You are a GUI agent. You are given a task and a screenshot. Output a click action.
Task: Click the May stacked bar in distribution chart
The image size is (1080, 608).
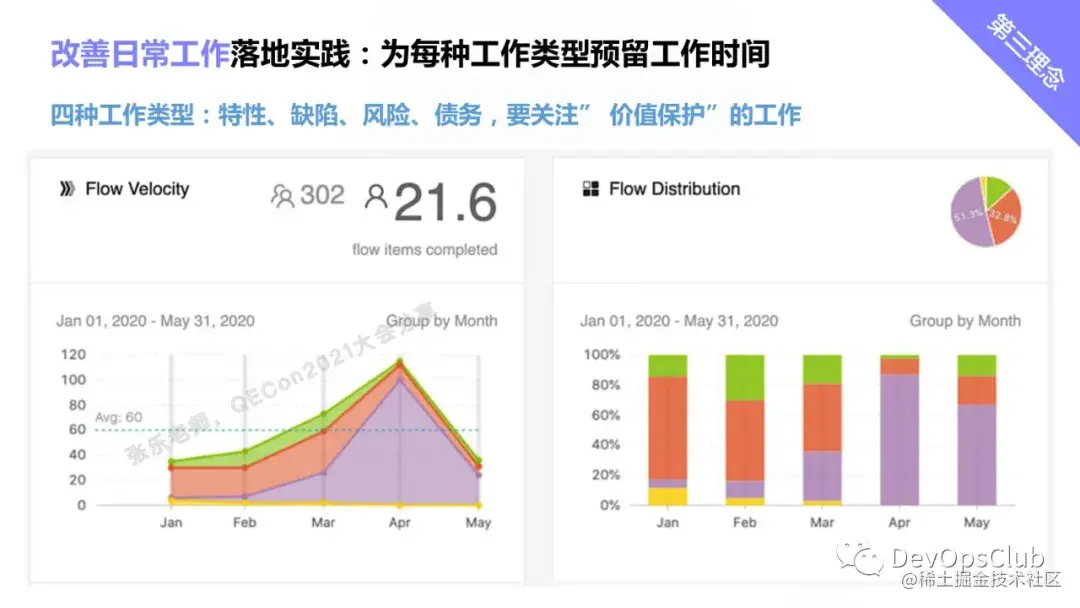[x=976, y=430]
